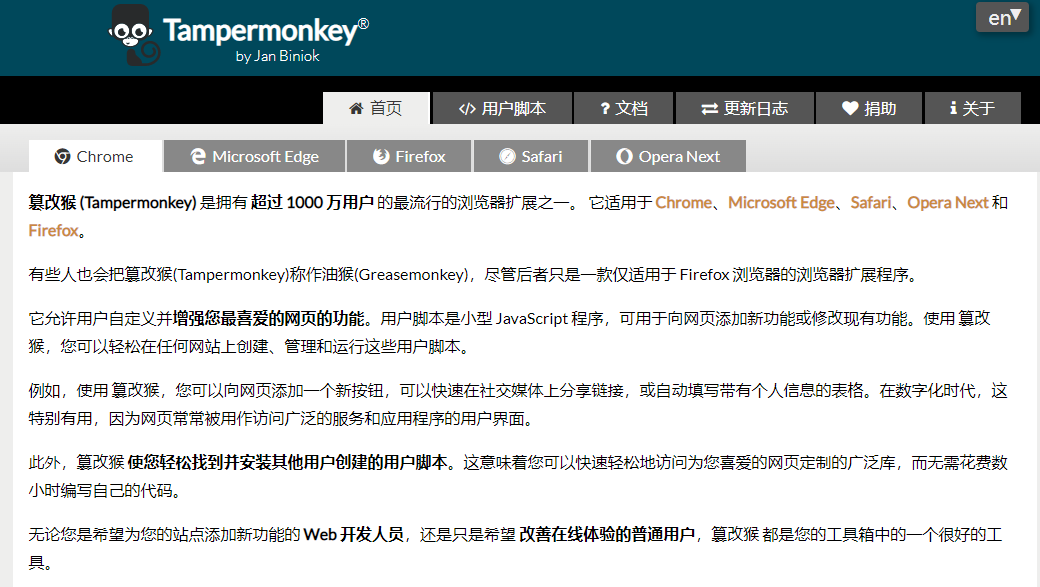The image size is (1040, 587).
Task: Select the Opera Next browser tab
Action: coord(669,157)
